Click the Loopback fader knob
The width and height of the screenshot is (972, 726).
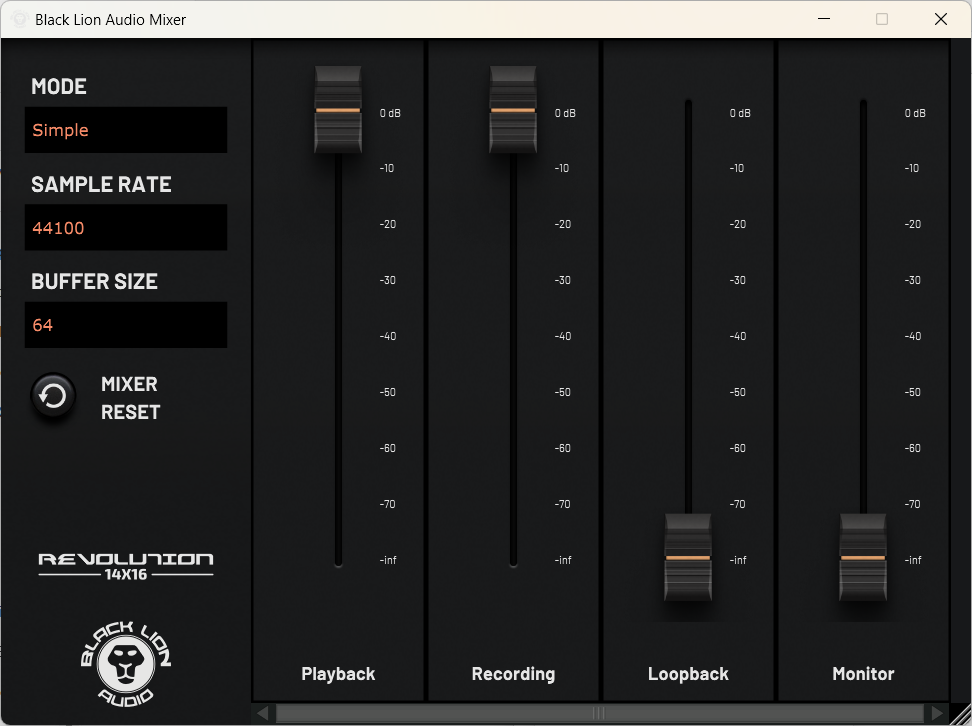pos(688,558)
